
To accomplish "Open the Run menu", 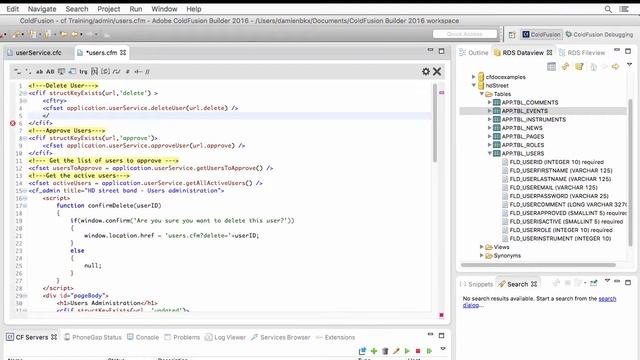I will (136, 9).
